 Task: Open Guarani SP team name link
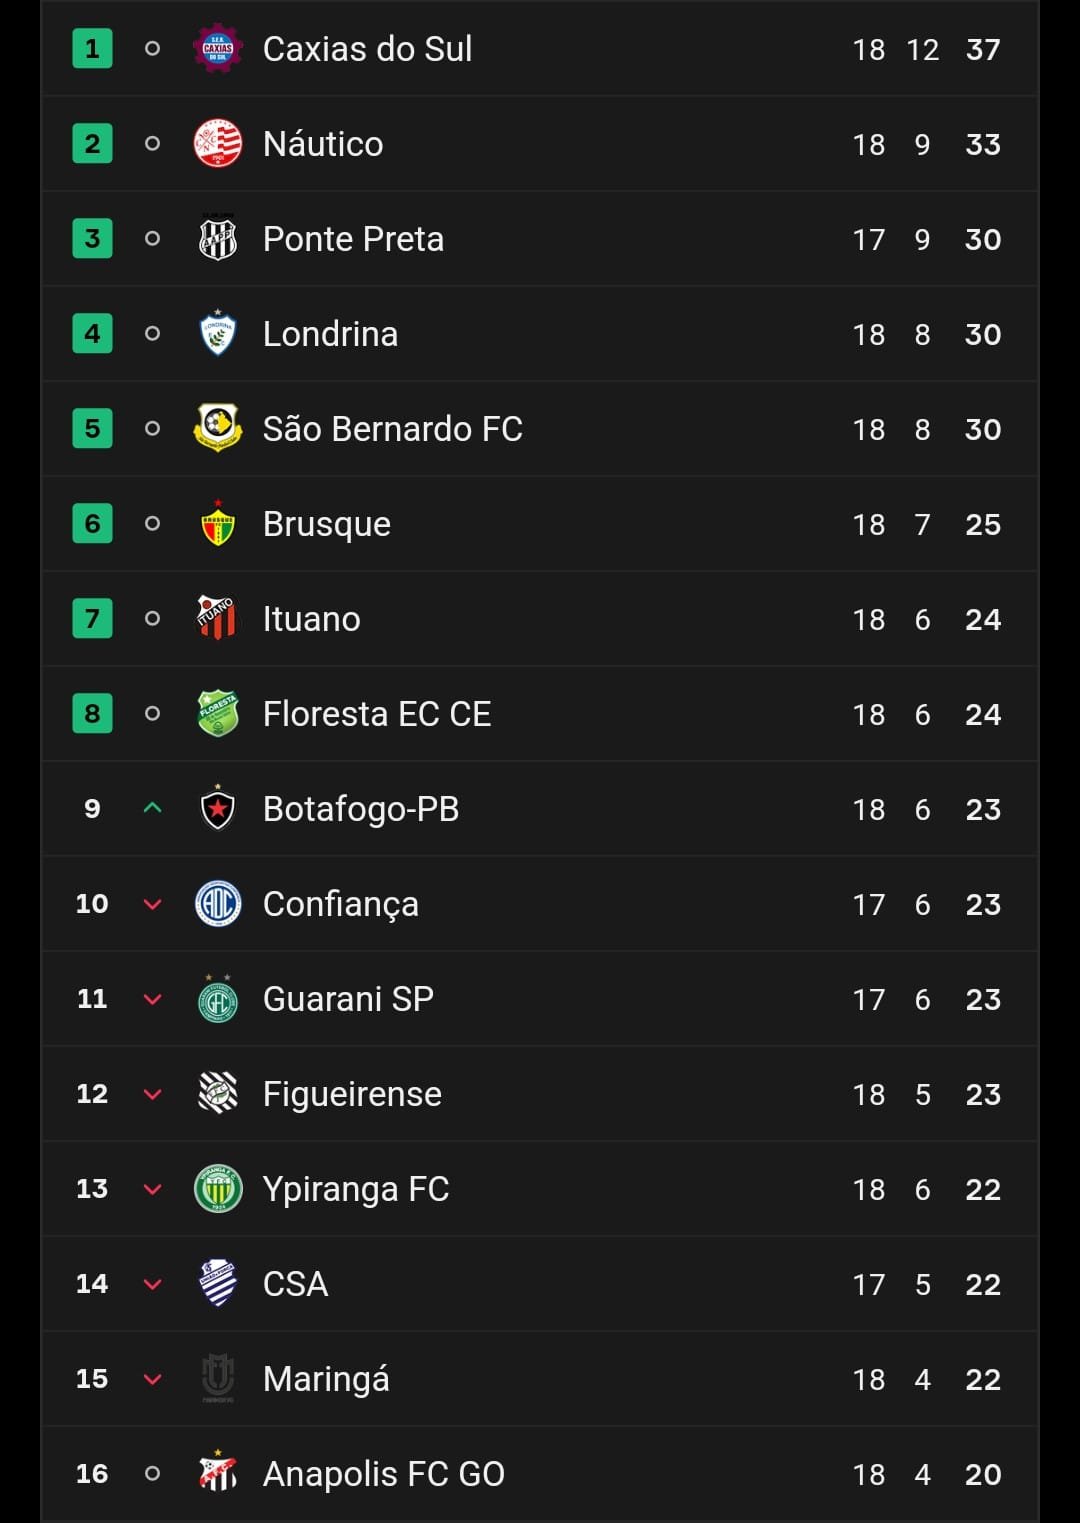click(348, 999)
